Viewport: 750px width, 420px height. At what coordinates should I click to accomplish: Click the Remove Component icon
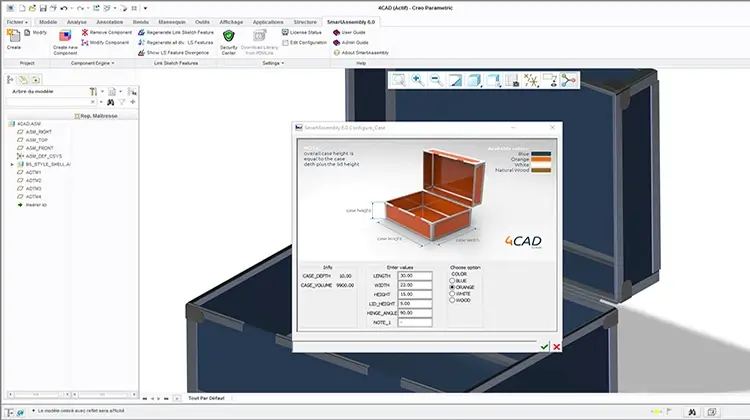(x=109, y=32)
